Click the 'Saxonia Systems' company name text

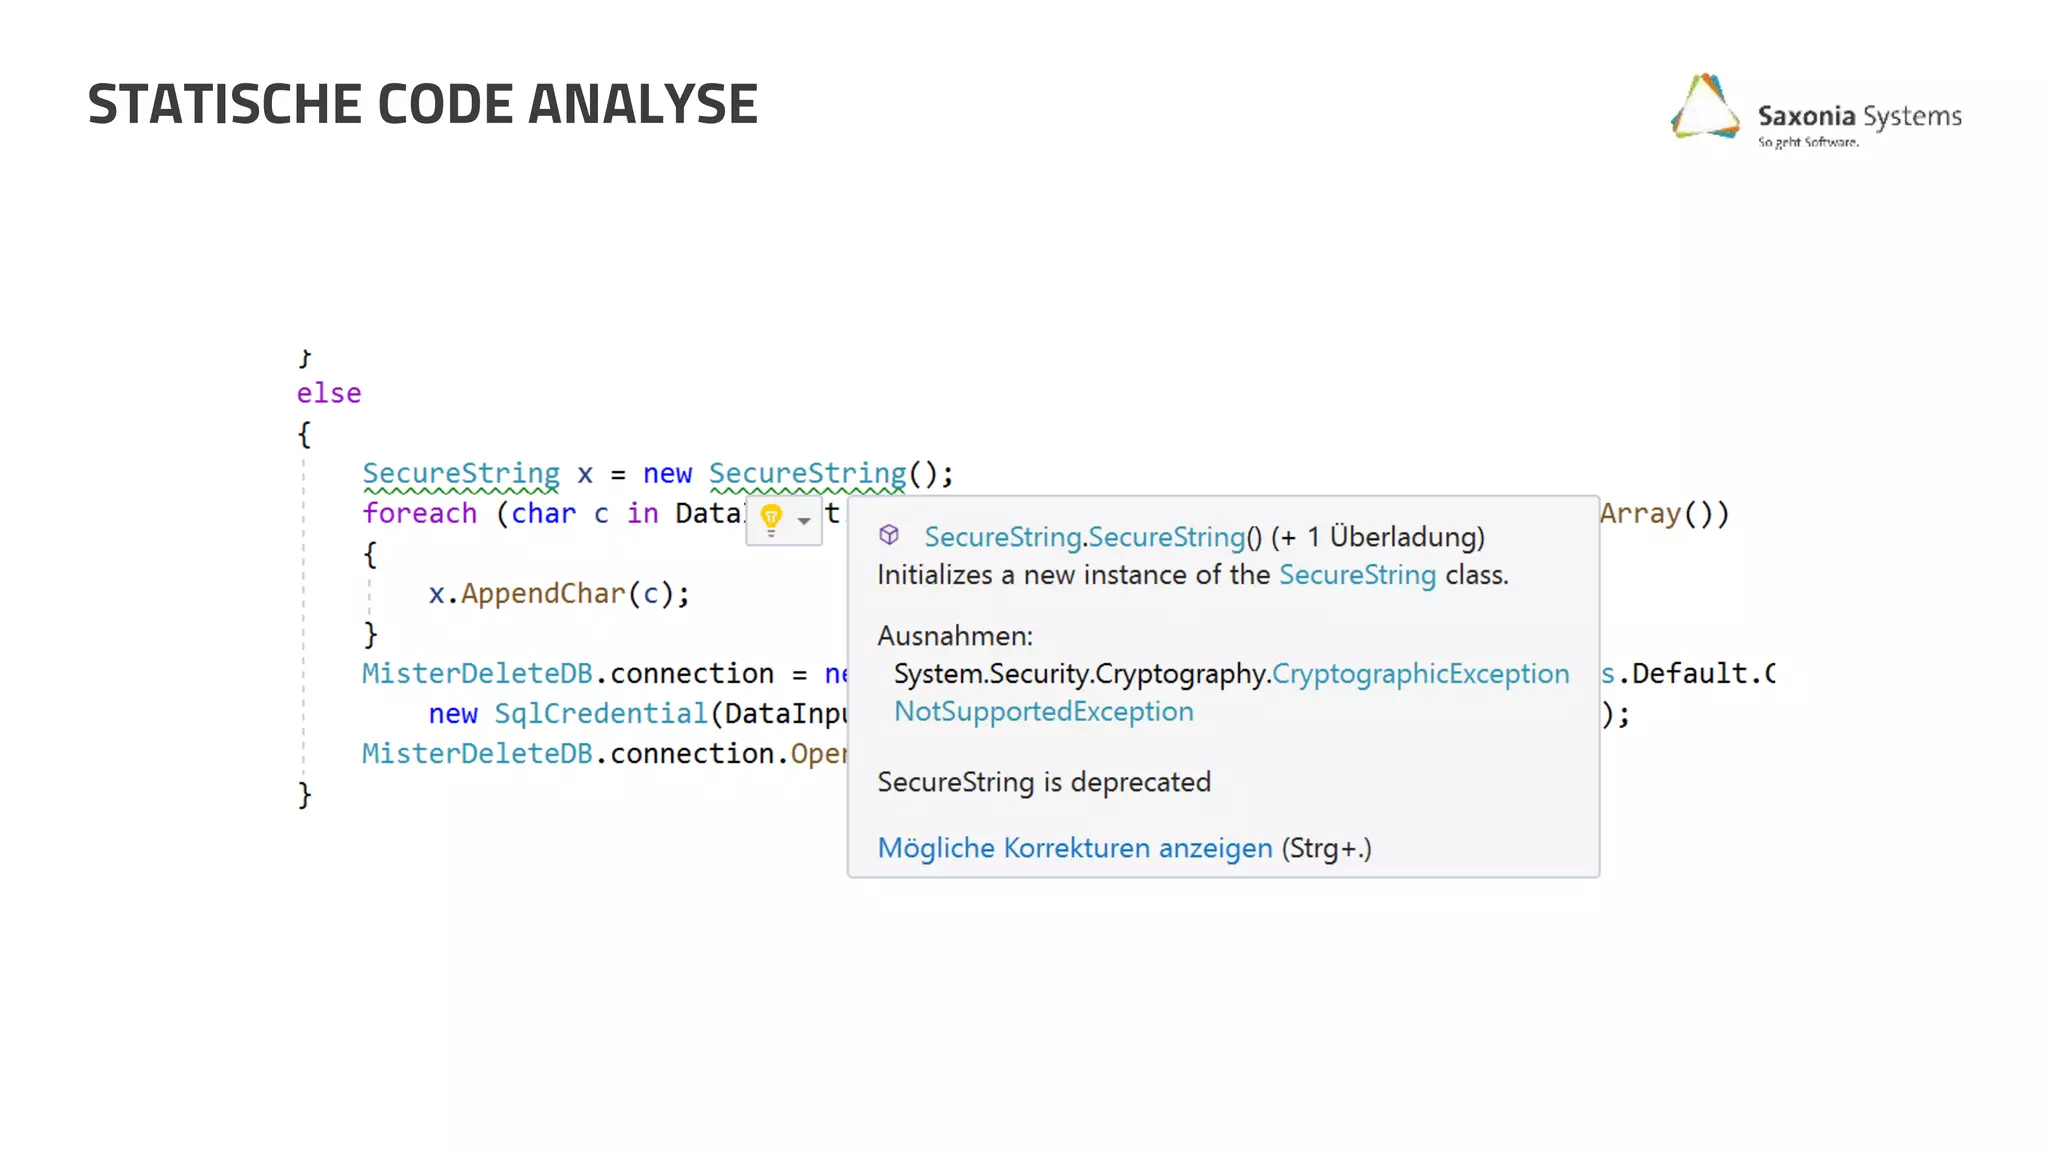coord(1860,116)
